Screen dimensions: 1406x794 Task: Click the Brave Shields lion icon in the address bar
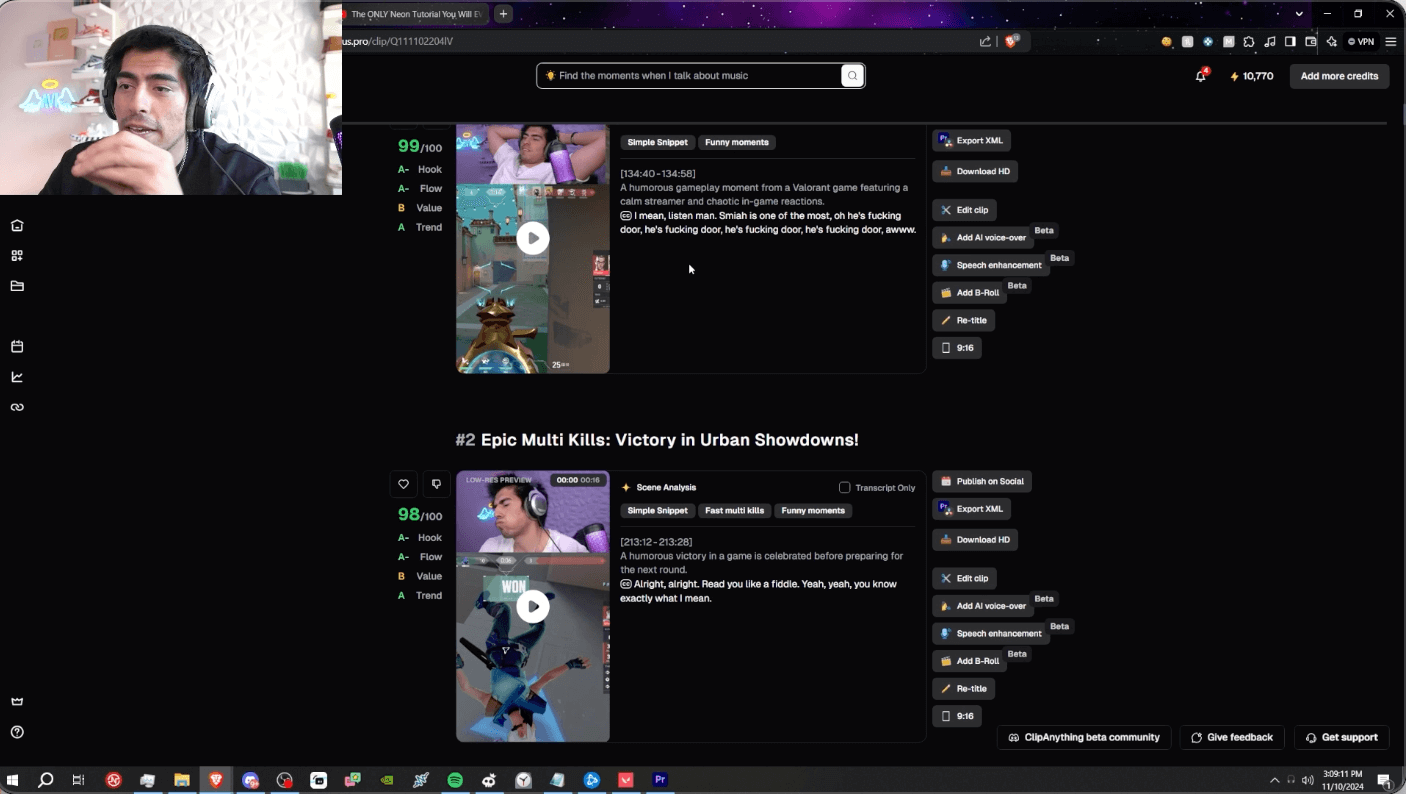coord(1011,41)
